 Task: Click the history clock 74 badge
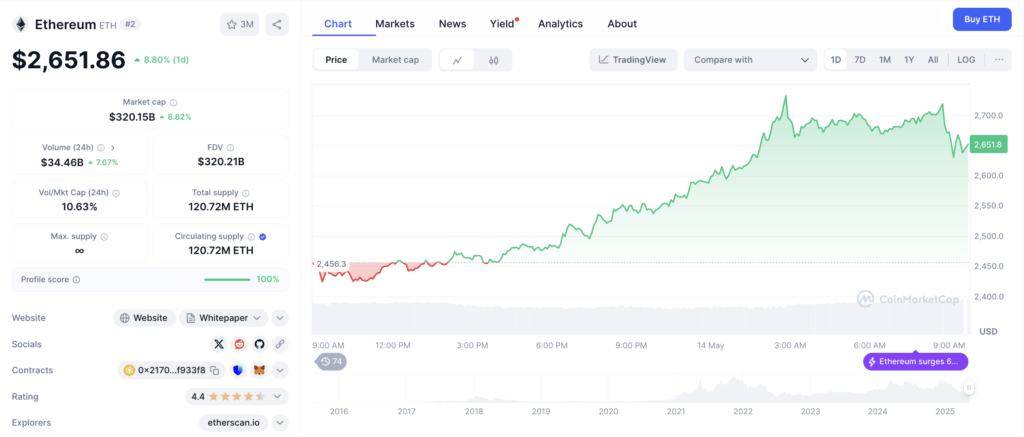(x=332, y=361)
